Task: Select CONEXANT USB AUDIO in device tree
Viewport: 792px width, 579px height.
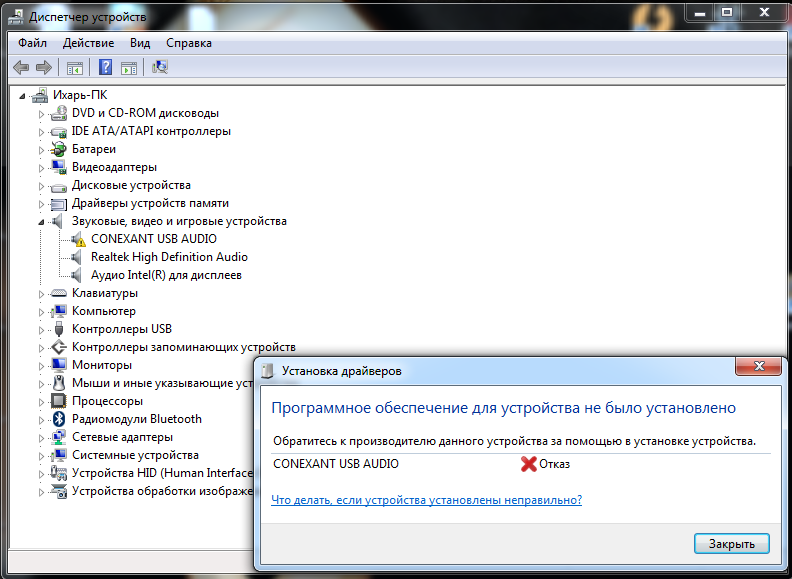Action: tap(154, 239)
